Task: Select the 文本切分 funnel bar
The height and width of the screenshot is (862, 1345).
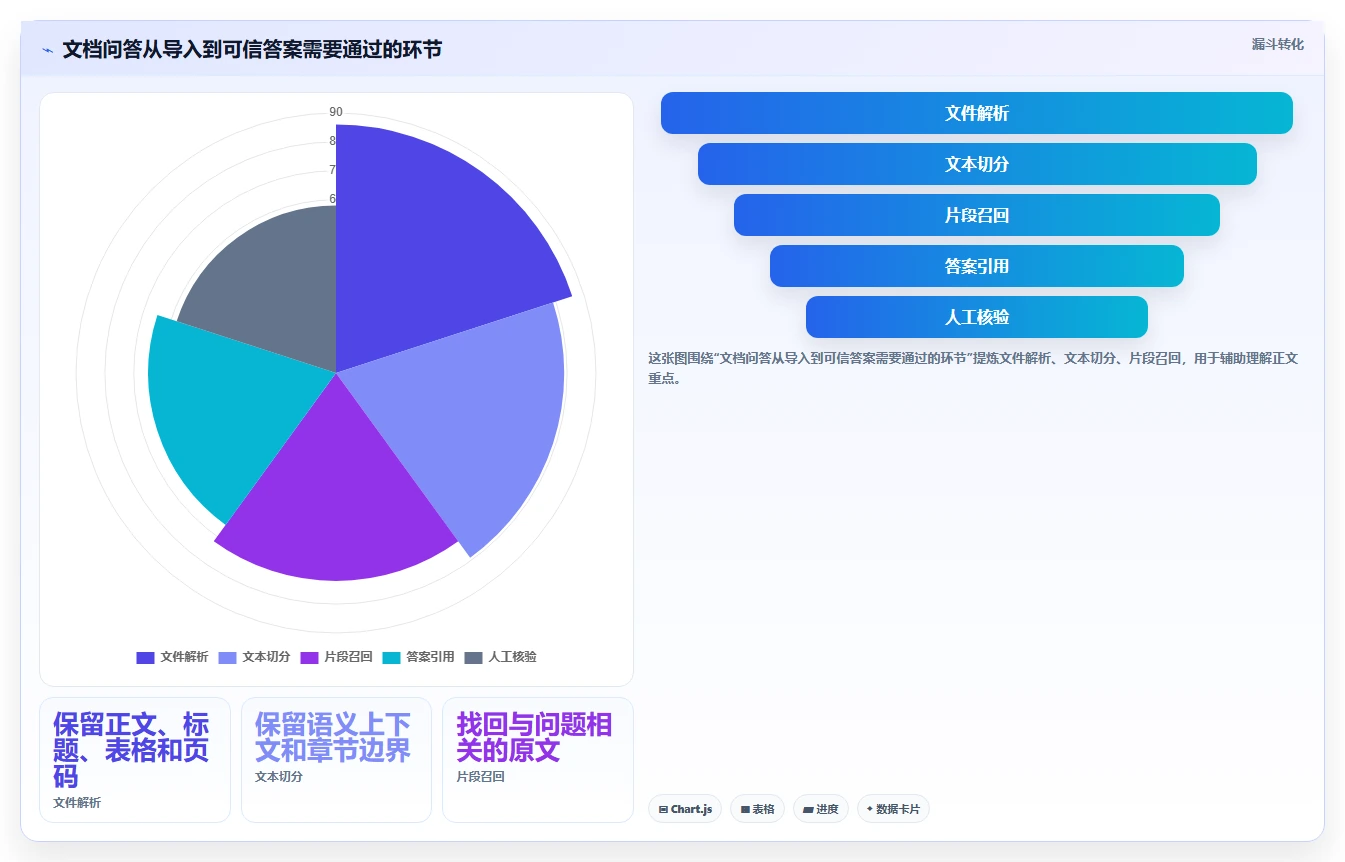Action: coord(977,164)
